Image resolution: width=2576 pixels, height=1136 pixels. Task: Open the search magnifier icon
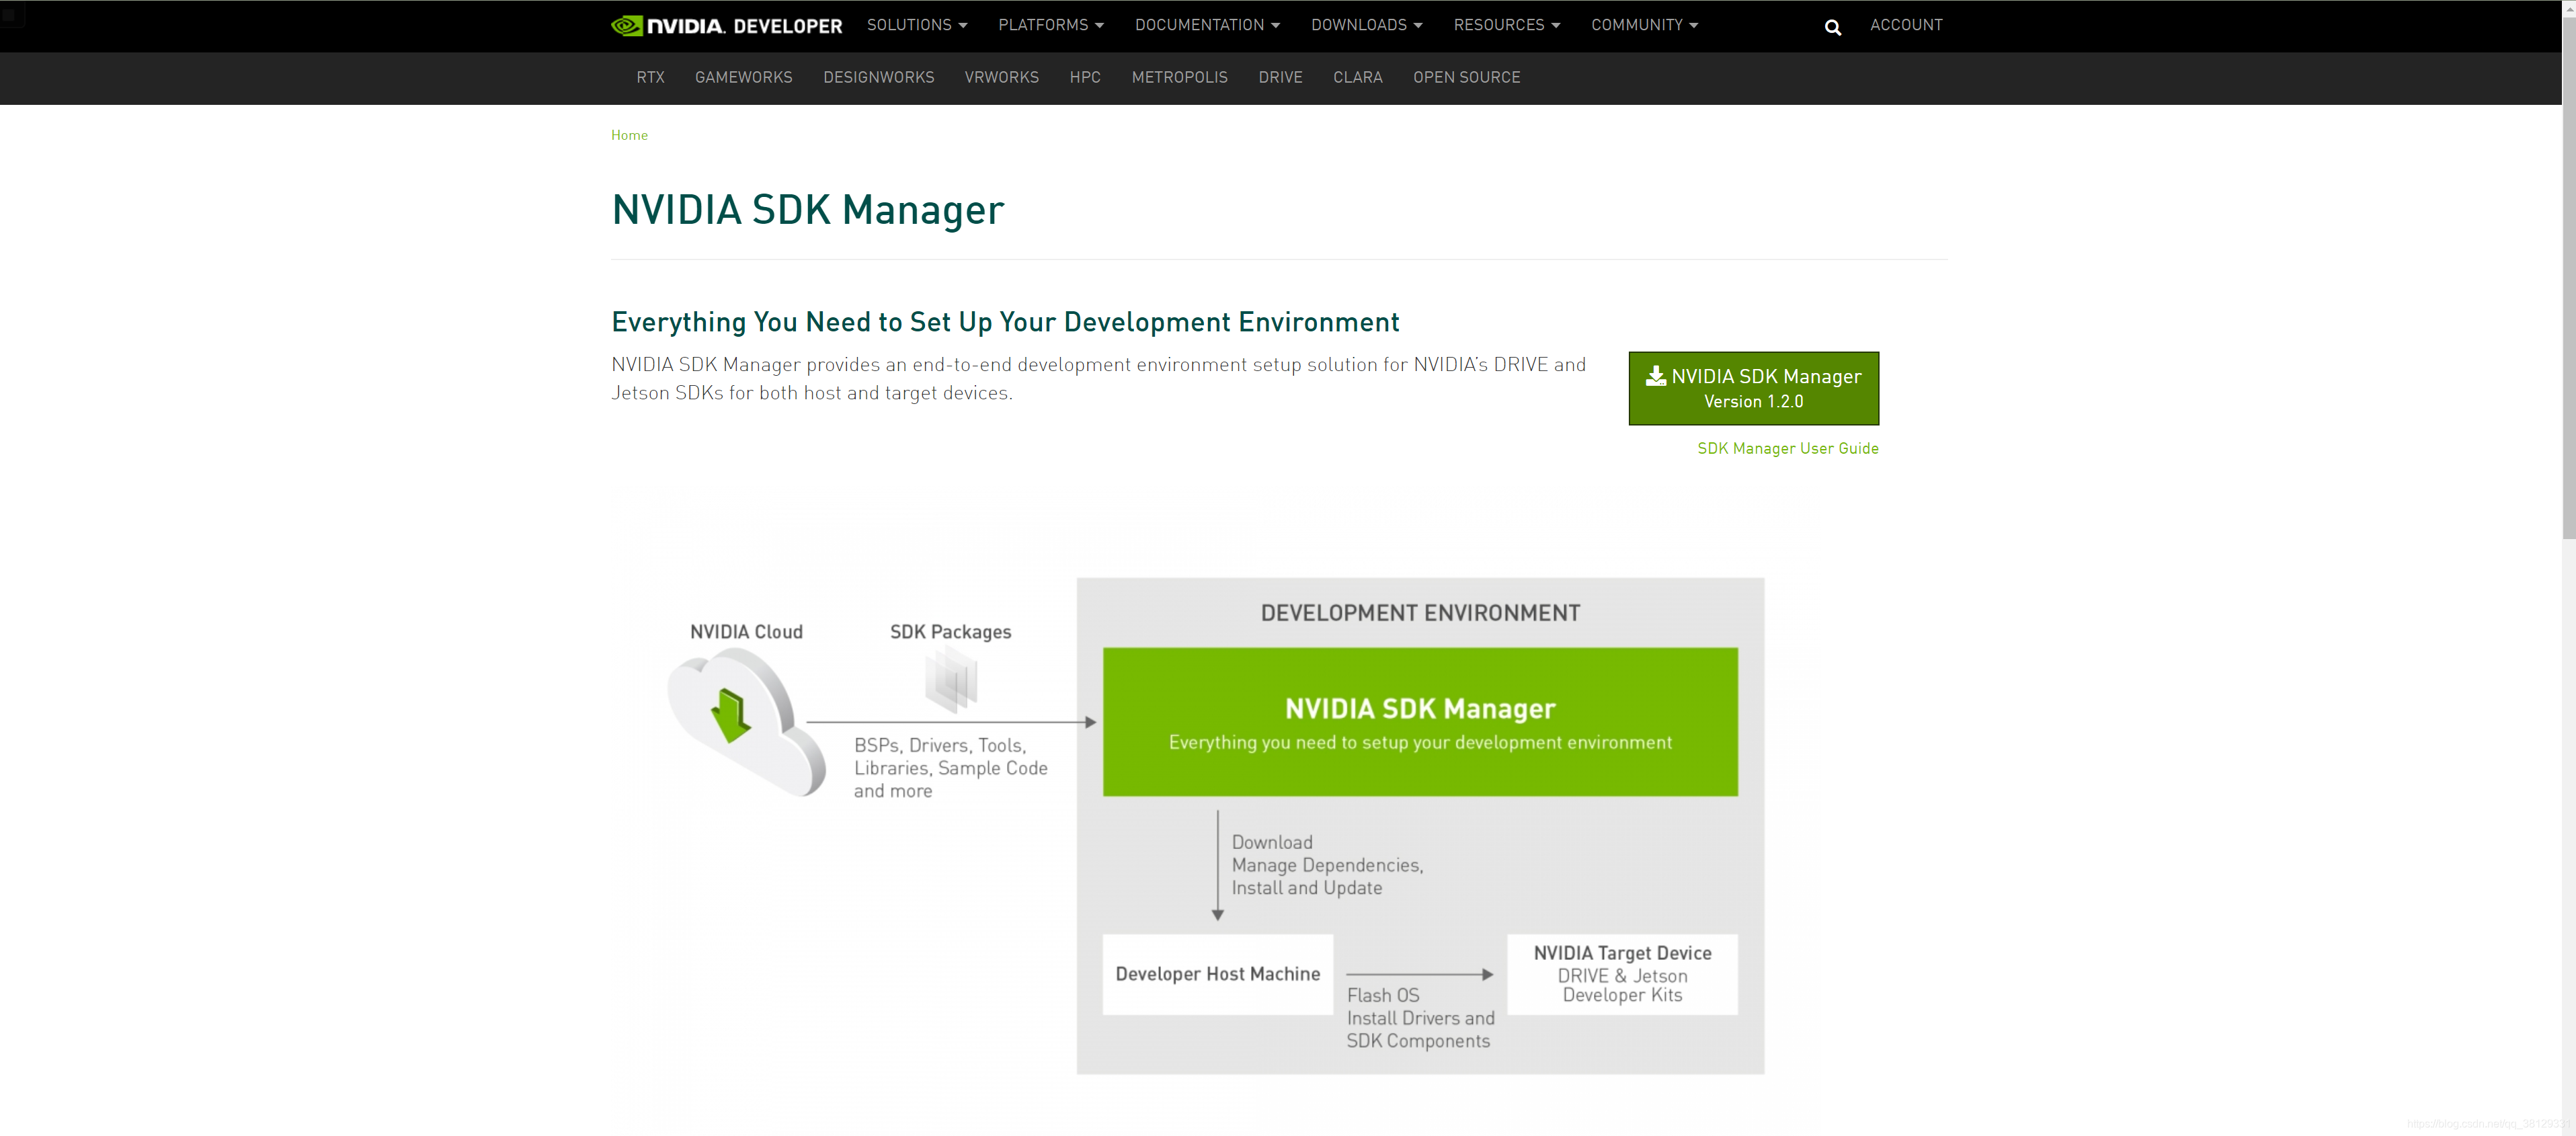tap(1832, 27)
